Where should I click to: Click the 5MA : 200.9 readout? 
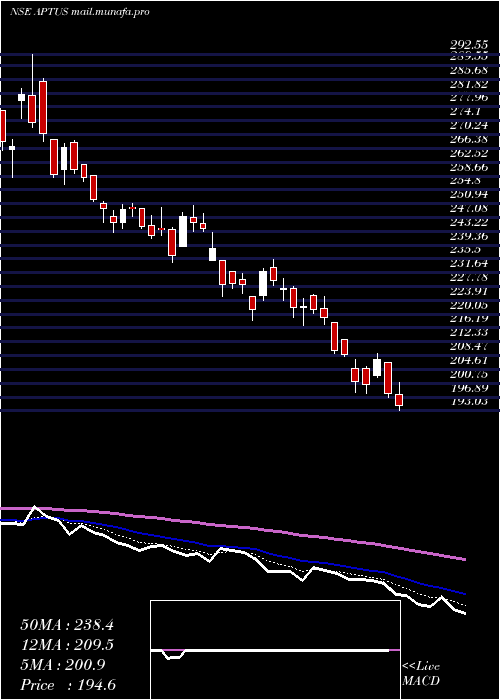point(63,665)
